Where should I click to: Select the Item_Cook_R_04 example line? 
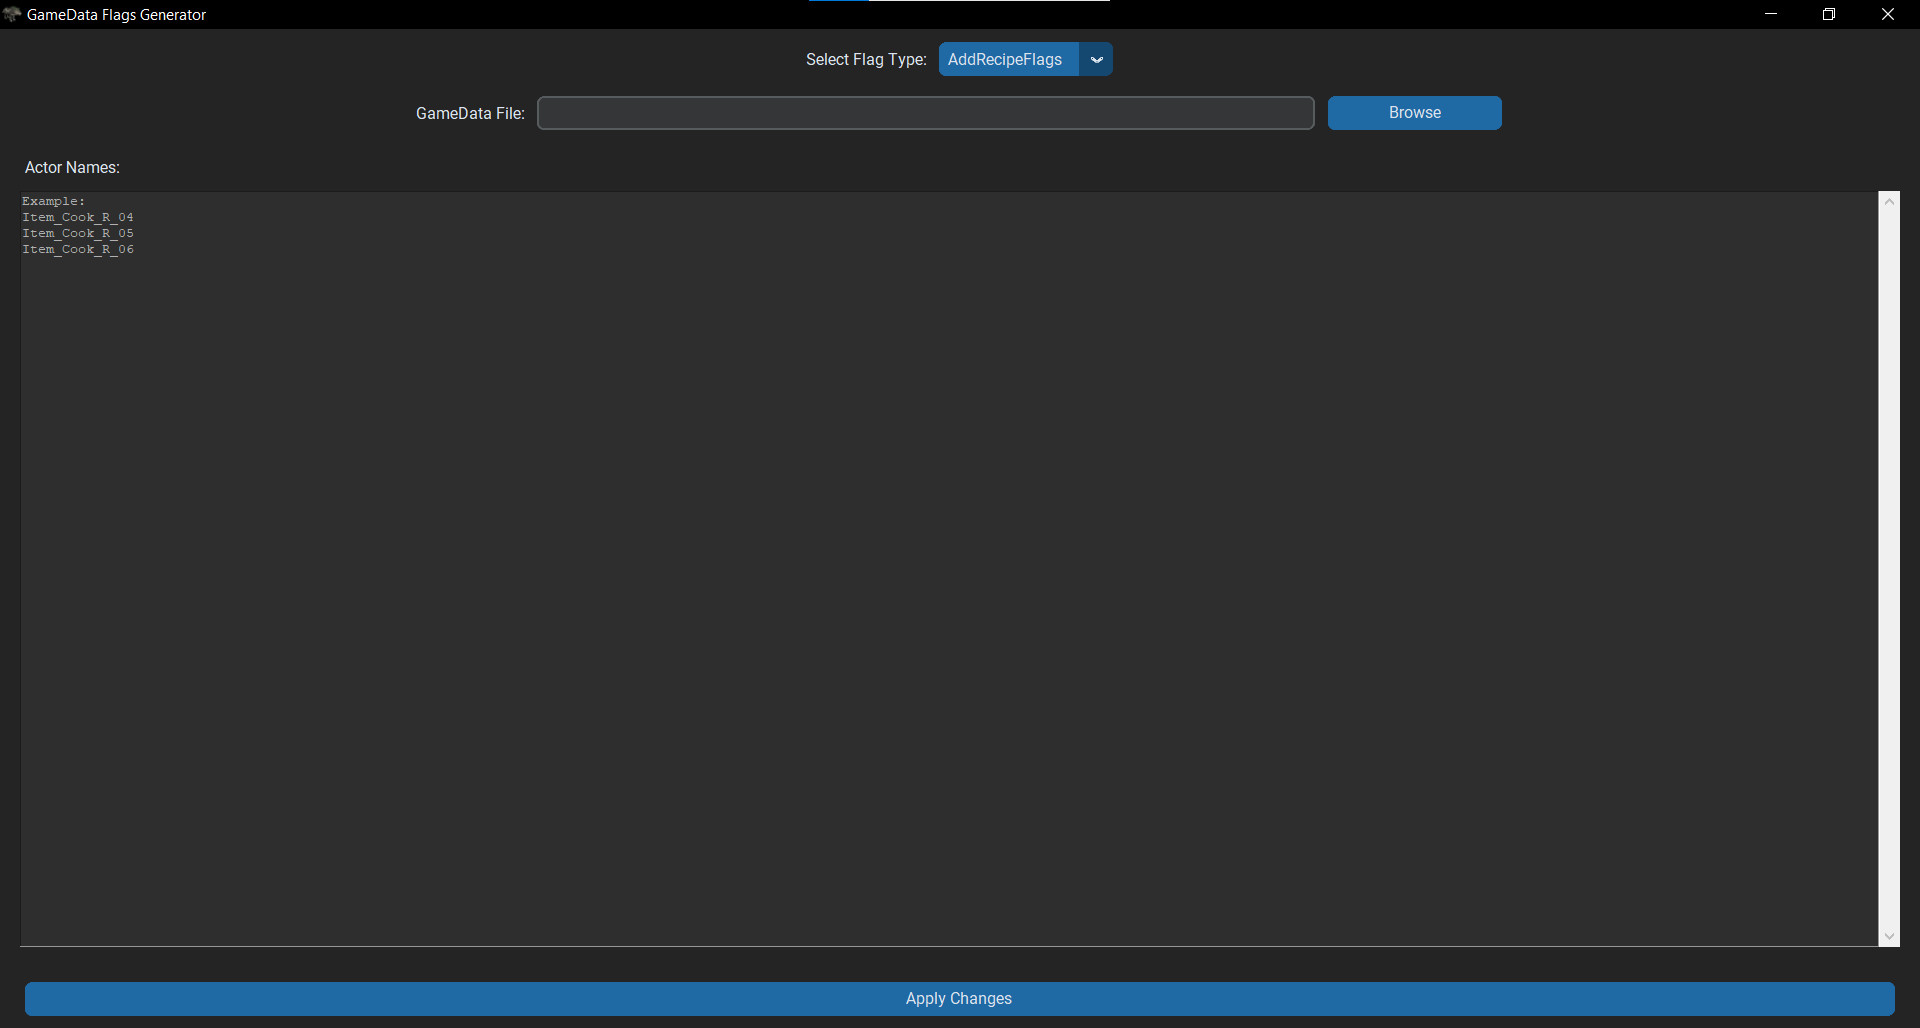pyautogui.click(x=78, y=217)
